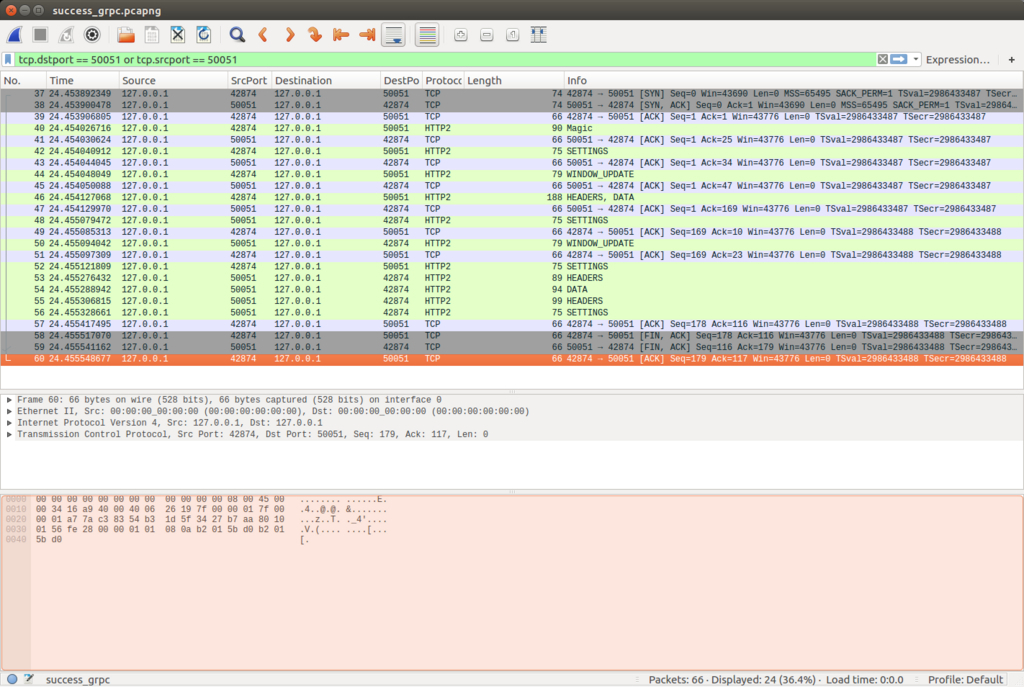Open the Expression… filter builder
The height and width of the screenshot is (687, 1024).
957,59
